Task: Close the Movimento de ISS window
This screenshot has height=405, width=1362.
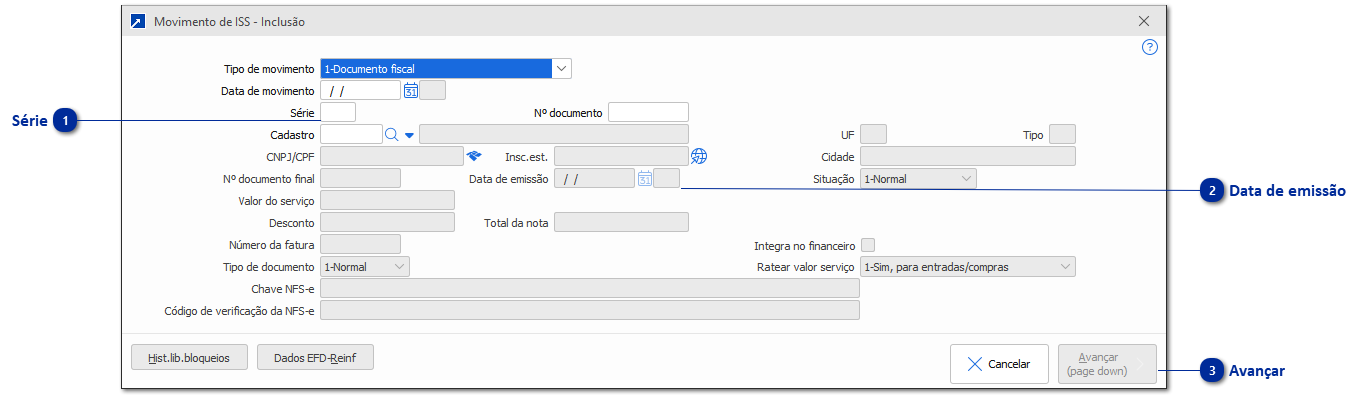Action: (1144, 21)
